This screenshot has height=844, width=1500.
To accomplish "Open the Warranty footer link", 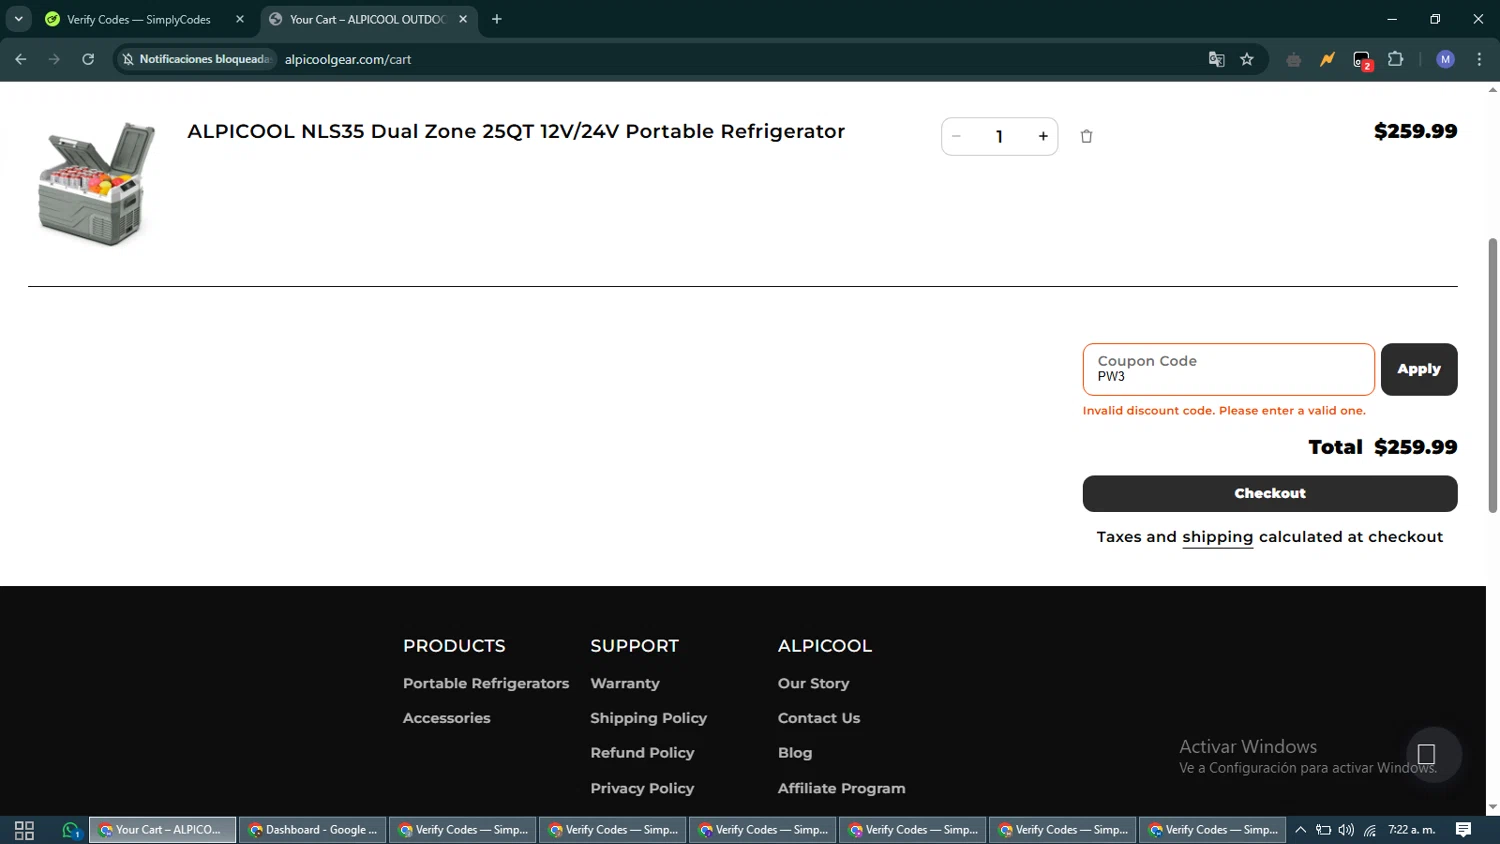I will (624, 683).
